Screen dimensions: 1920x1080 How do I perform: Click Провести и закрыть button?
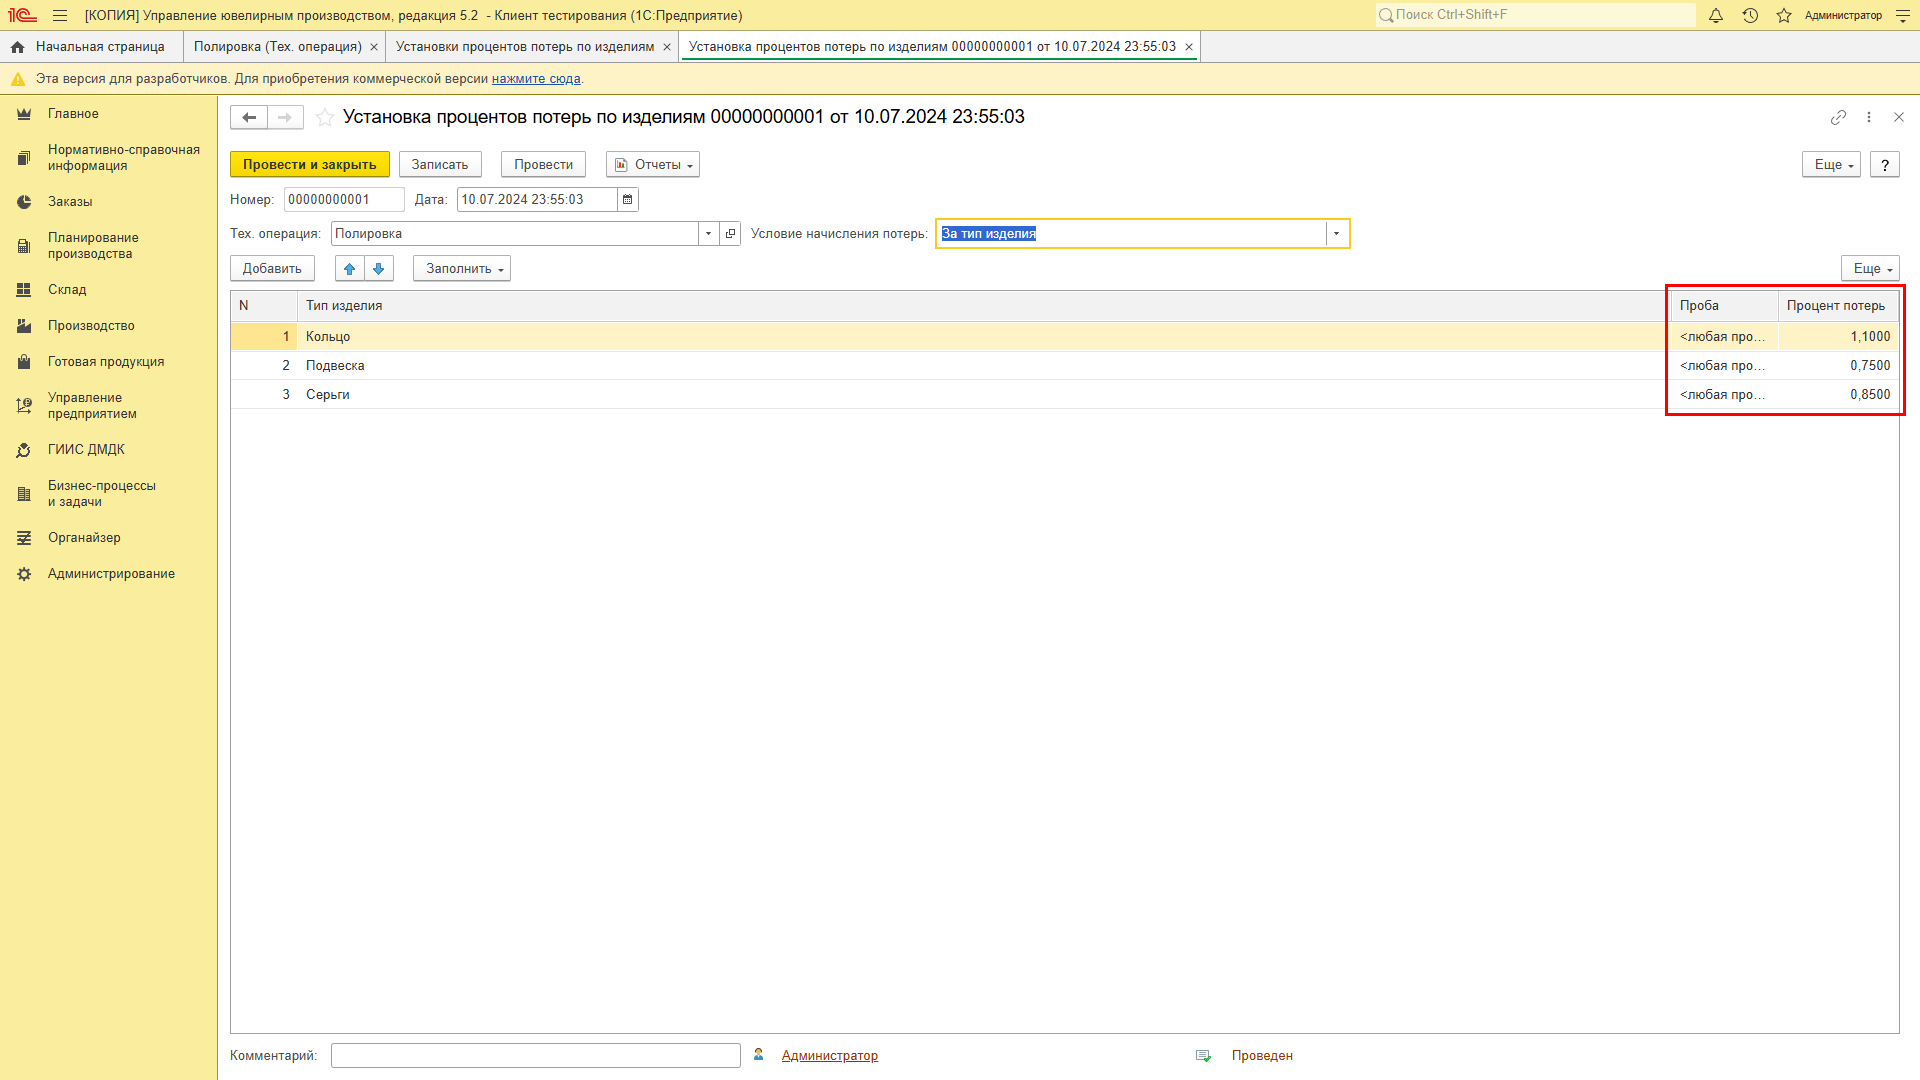click(x=310, y=165)
